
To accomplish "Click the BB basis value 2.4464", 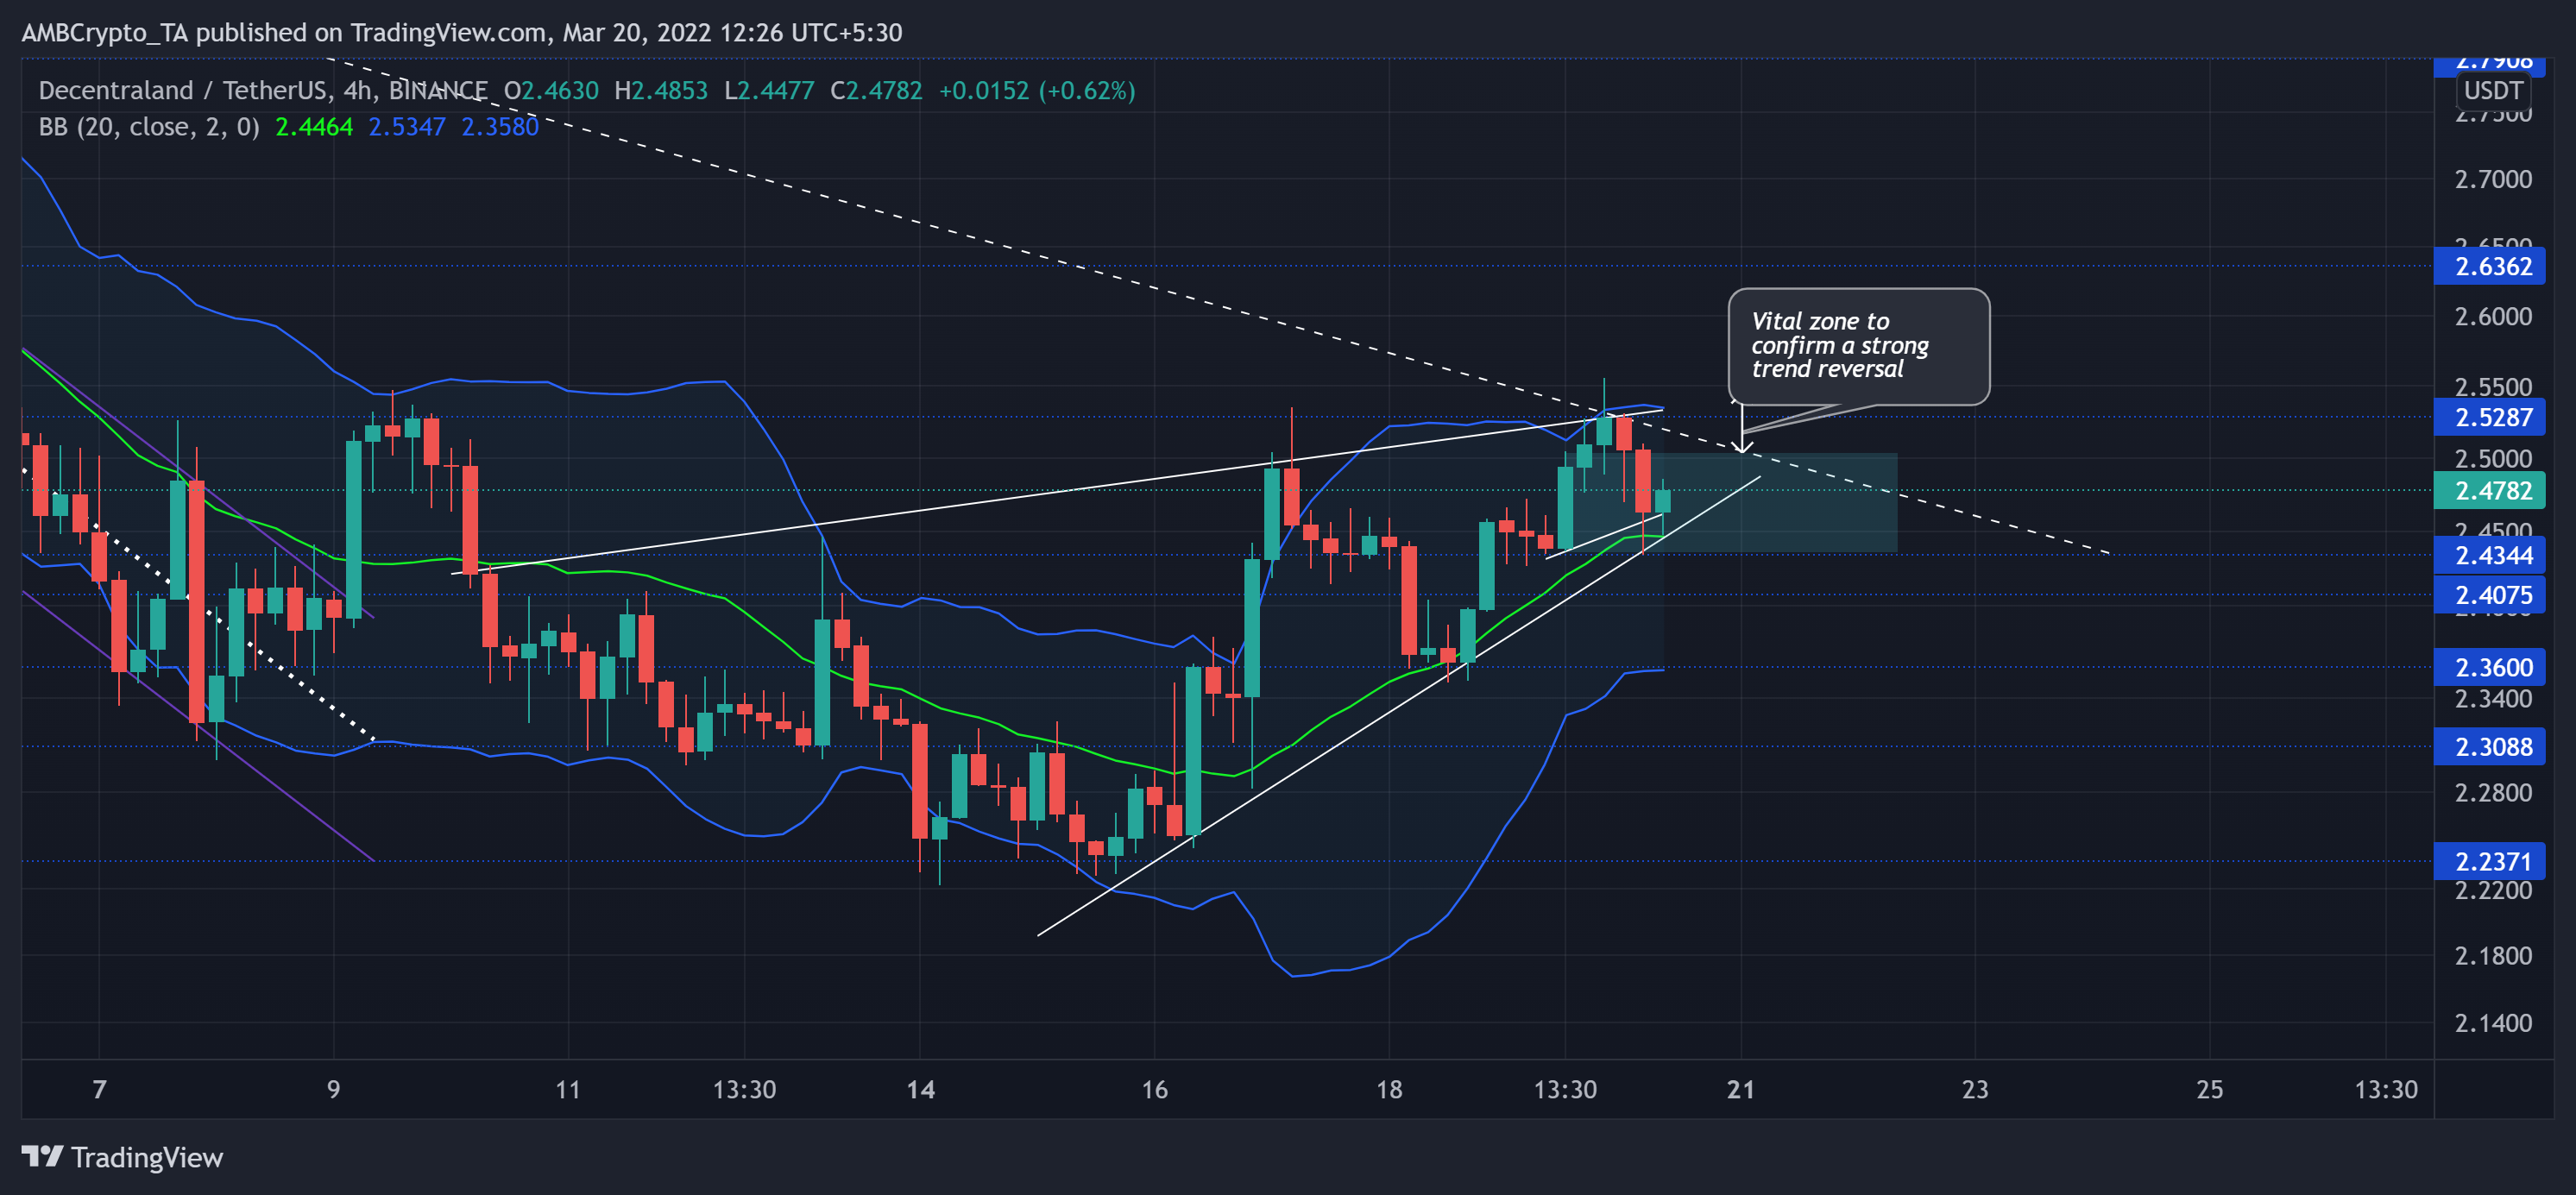I will 314,127.
